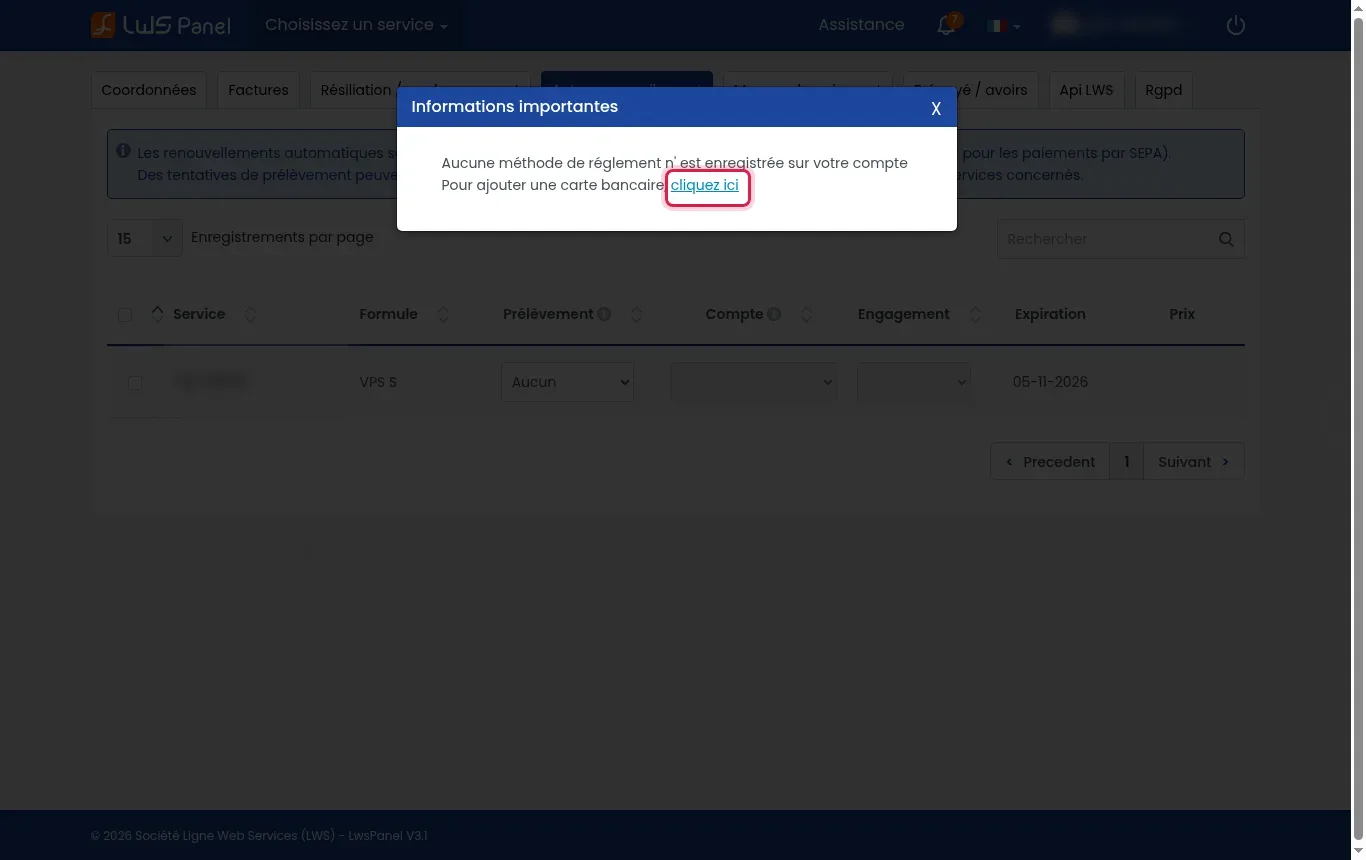Click the Prélèvement info icon

(604, 314)
